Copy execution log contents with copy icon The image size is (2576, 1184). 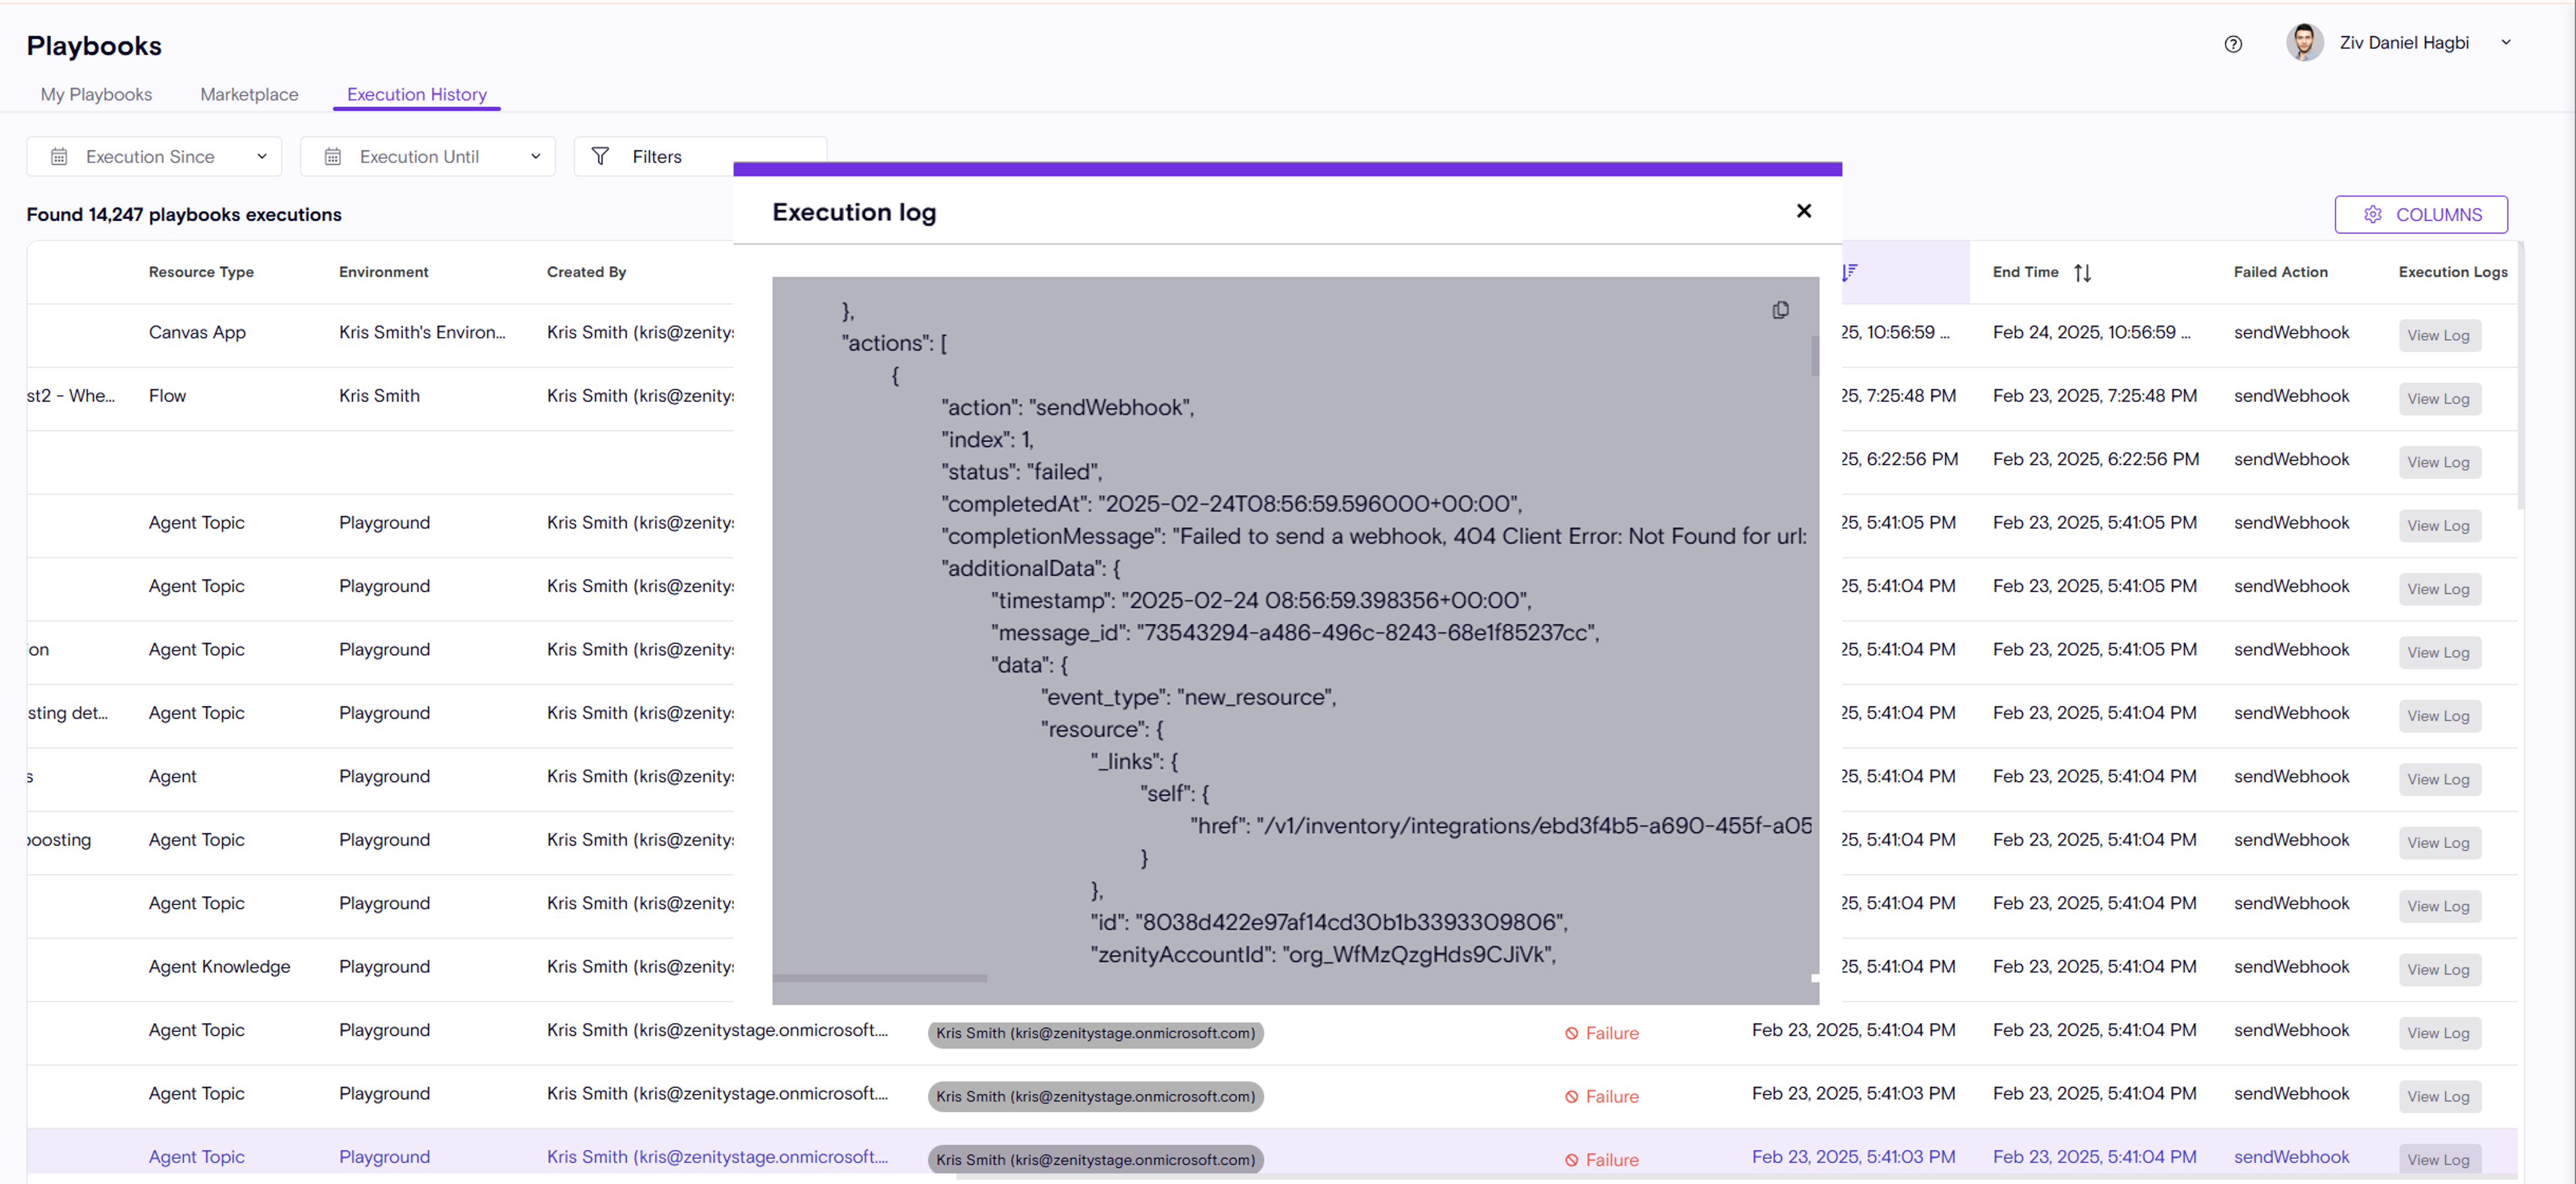tap(1780, 310)
